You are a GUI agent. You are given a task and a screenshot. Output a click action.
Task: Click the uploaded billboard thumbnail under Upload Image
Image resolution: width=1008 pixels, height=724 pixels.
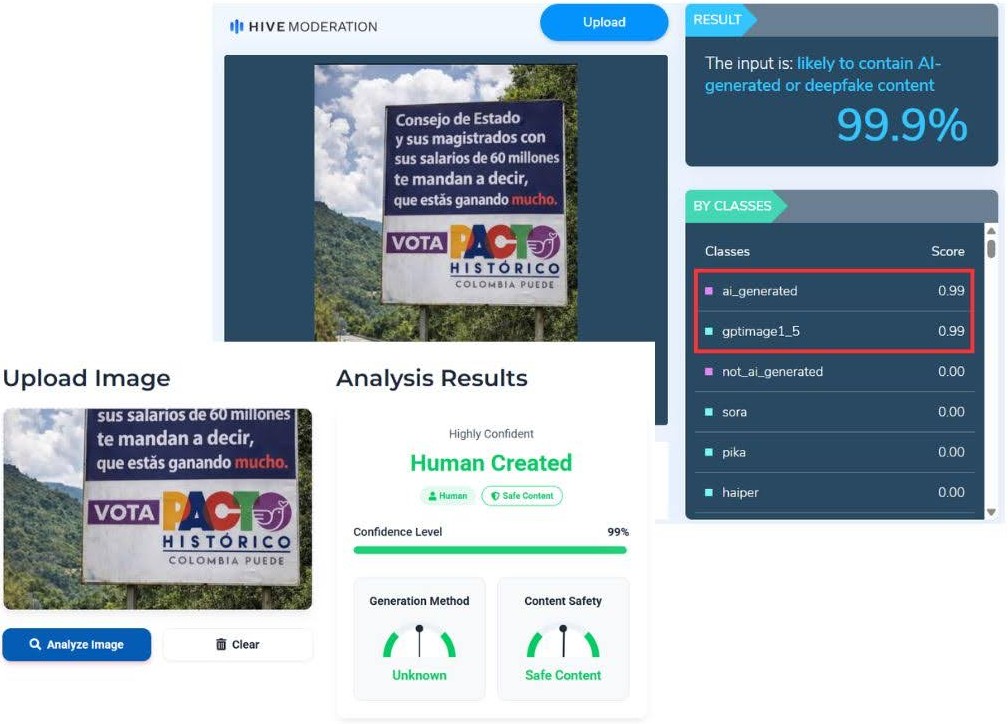tap(157, 508)
